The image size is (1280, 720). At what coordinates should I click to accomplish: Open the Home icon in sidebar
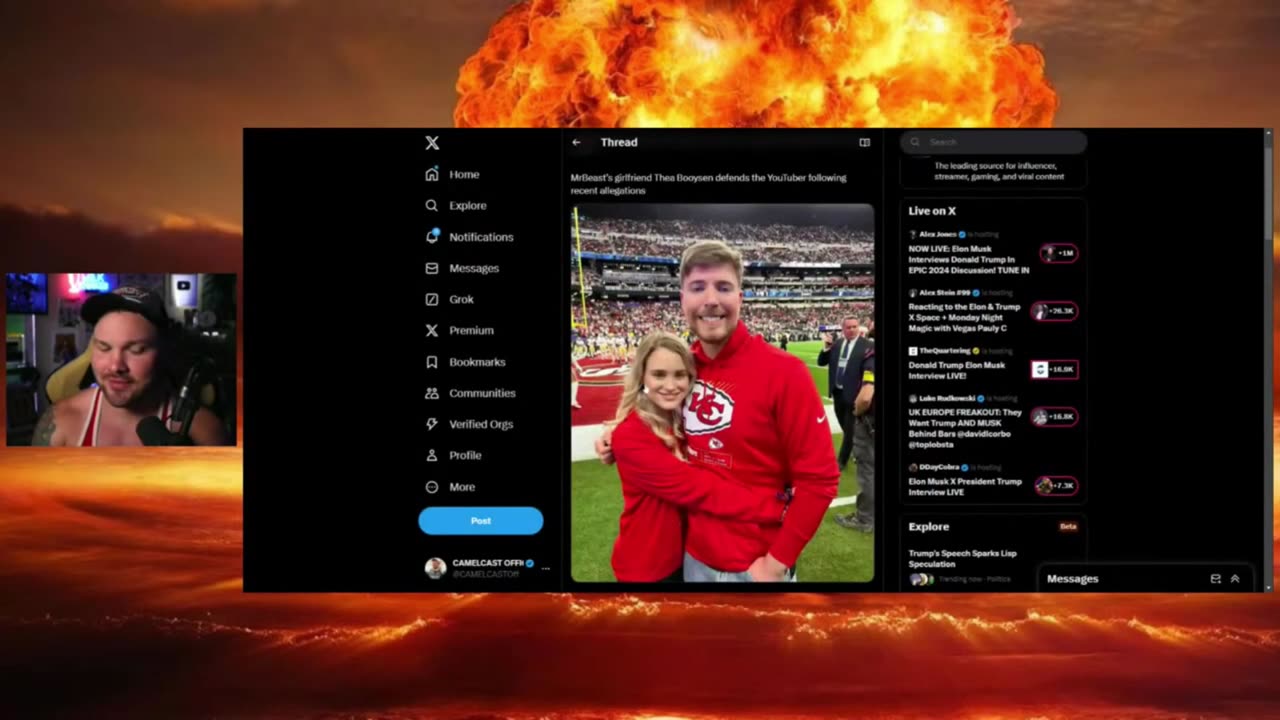pos(432,174)
